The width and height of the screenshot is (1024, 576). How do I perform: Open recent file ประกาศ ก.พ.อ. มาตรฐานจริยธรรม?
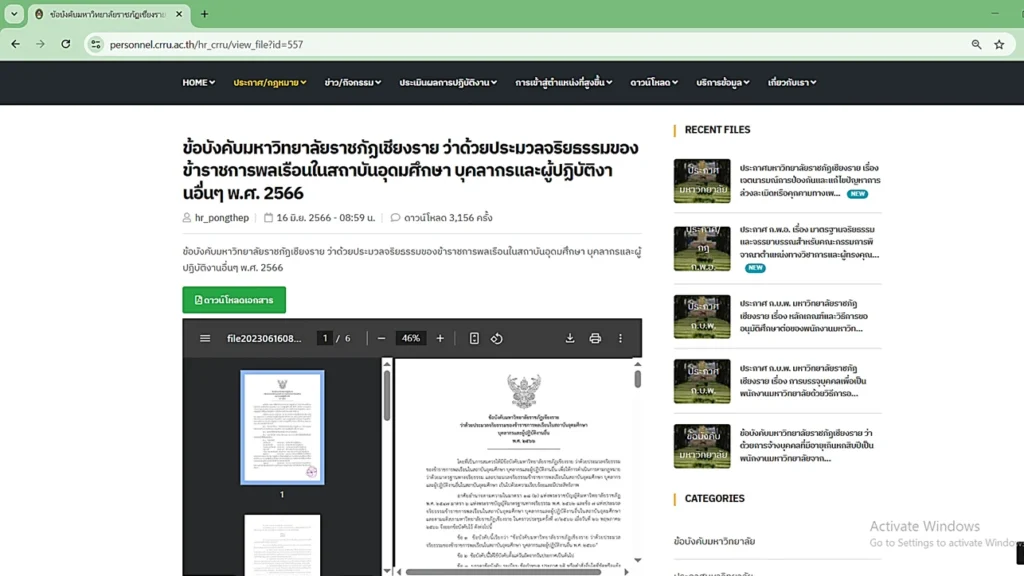pos(809,242)
